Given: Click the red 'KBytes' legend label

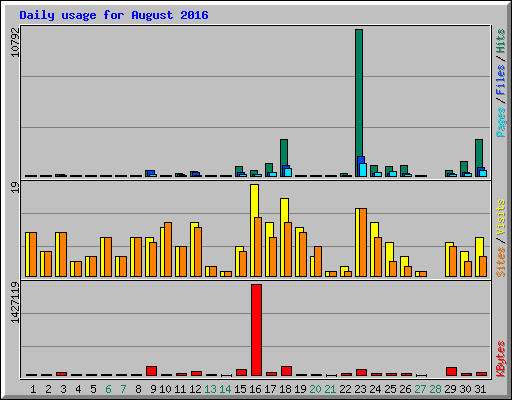Looking at the screenshot, I should tap(501, 359).
